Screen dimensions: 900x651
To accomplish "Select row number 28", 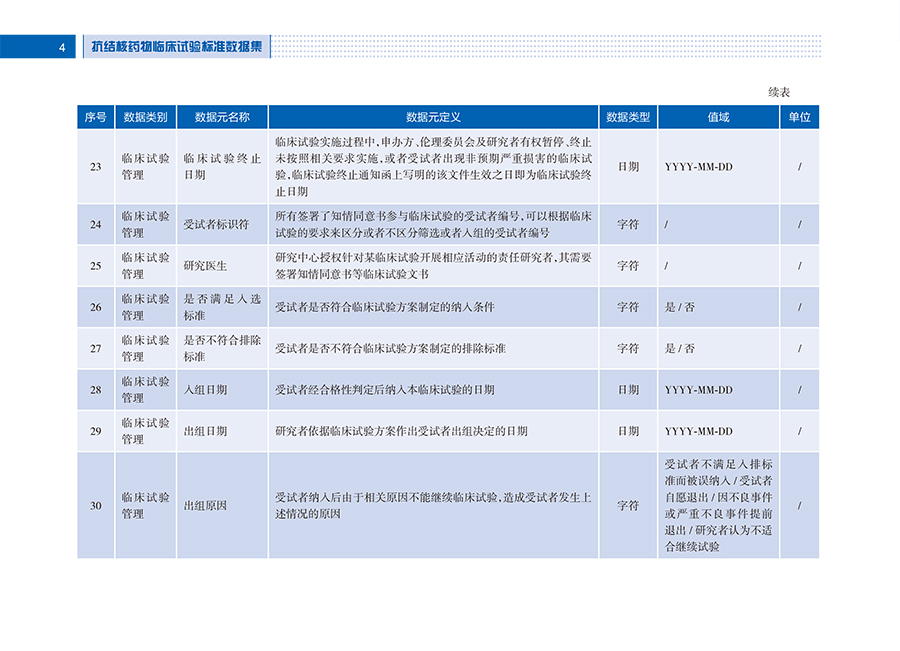I will pyautogui.click(x=96, y=390).
